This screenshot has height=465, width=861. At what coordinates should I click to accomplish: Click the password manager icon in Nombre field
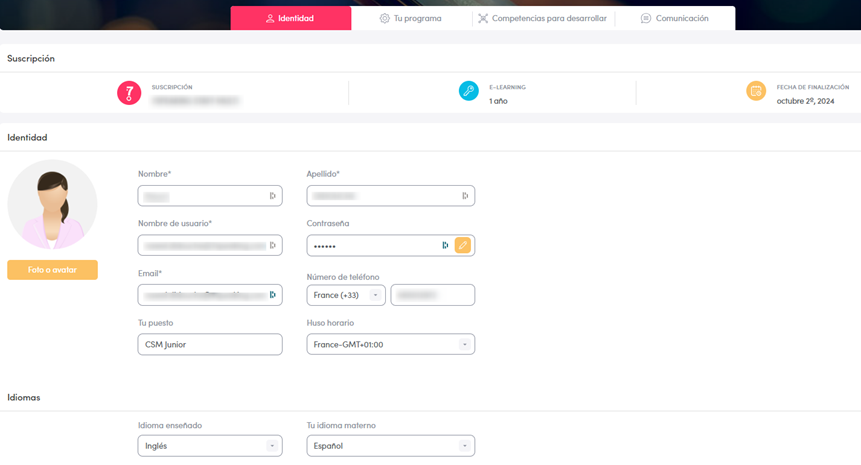click(x=272, y=196)
